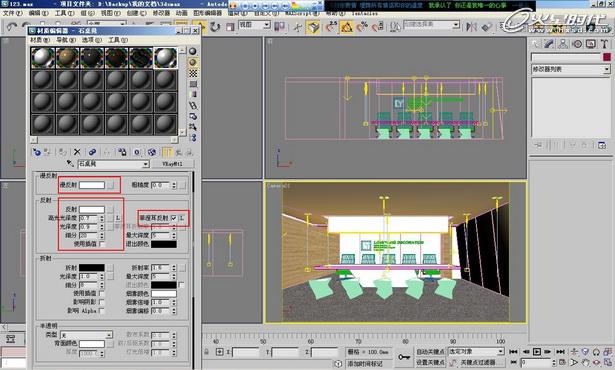
Task: Click Mirror tool in main toolbar
Action: point(471,27)
